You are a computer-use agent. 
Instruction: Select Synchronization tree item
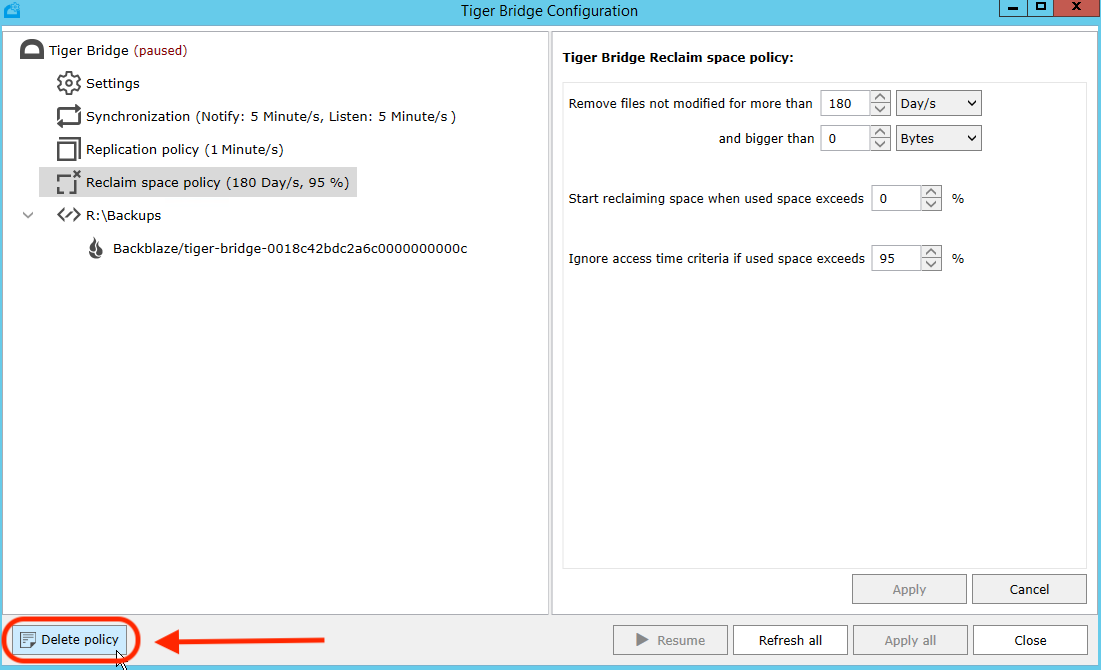coord(270,117)
